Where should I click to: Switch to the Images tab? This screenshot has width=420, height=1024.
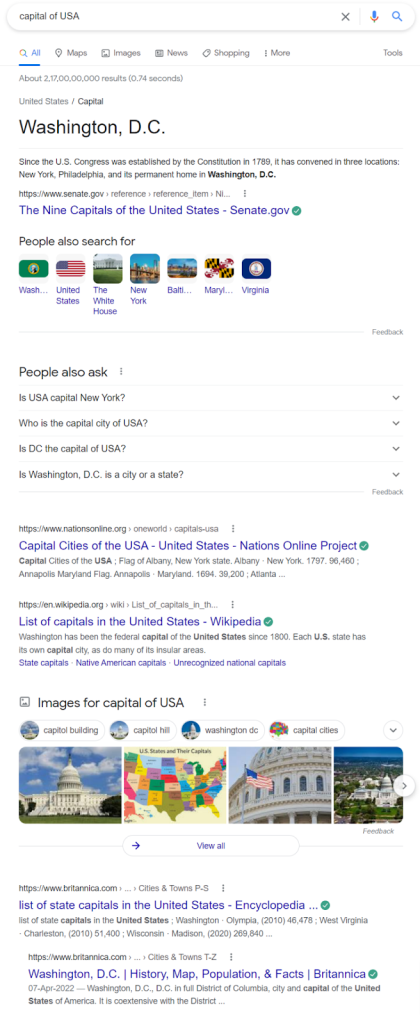click(121, 53)
